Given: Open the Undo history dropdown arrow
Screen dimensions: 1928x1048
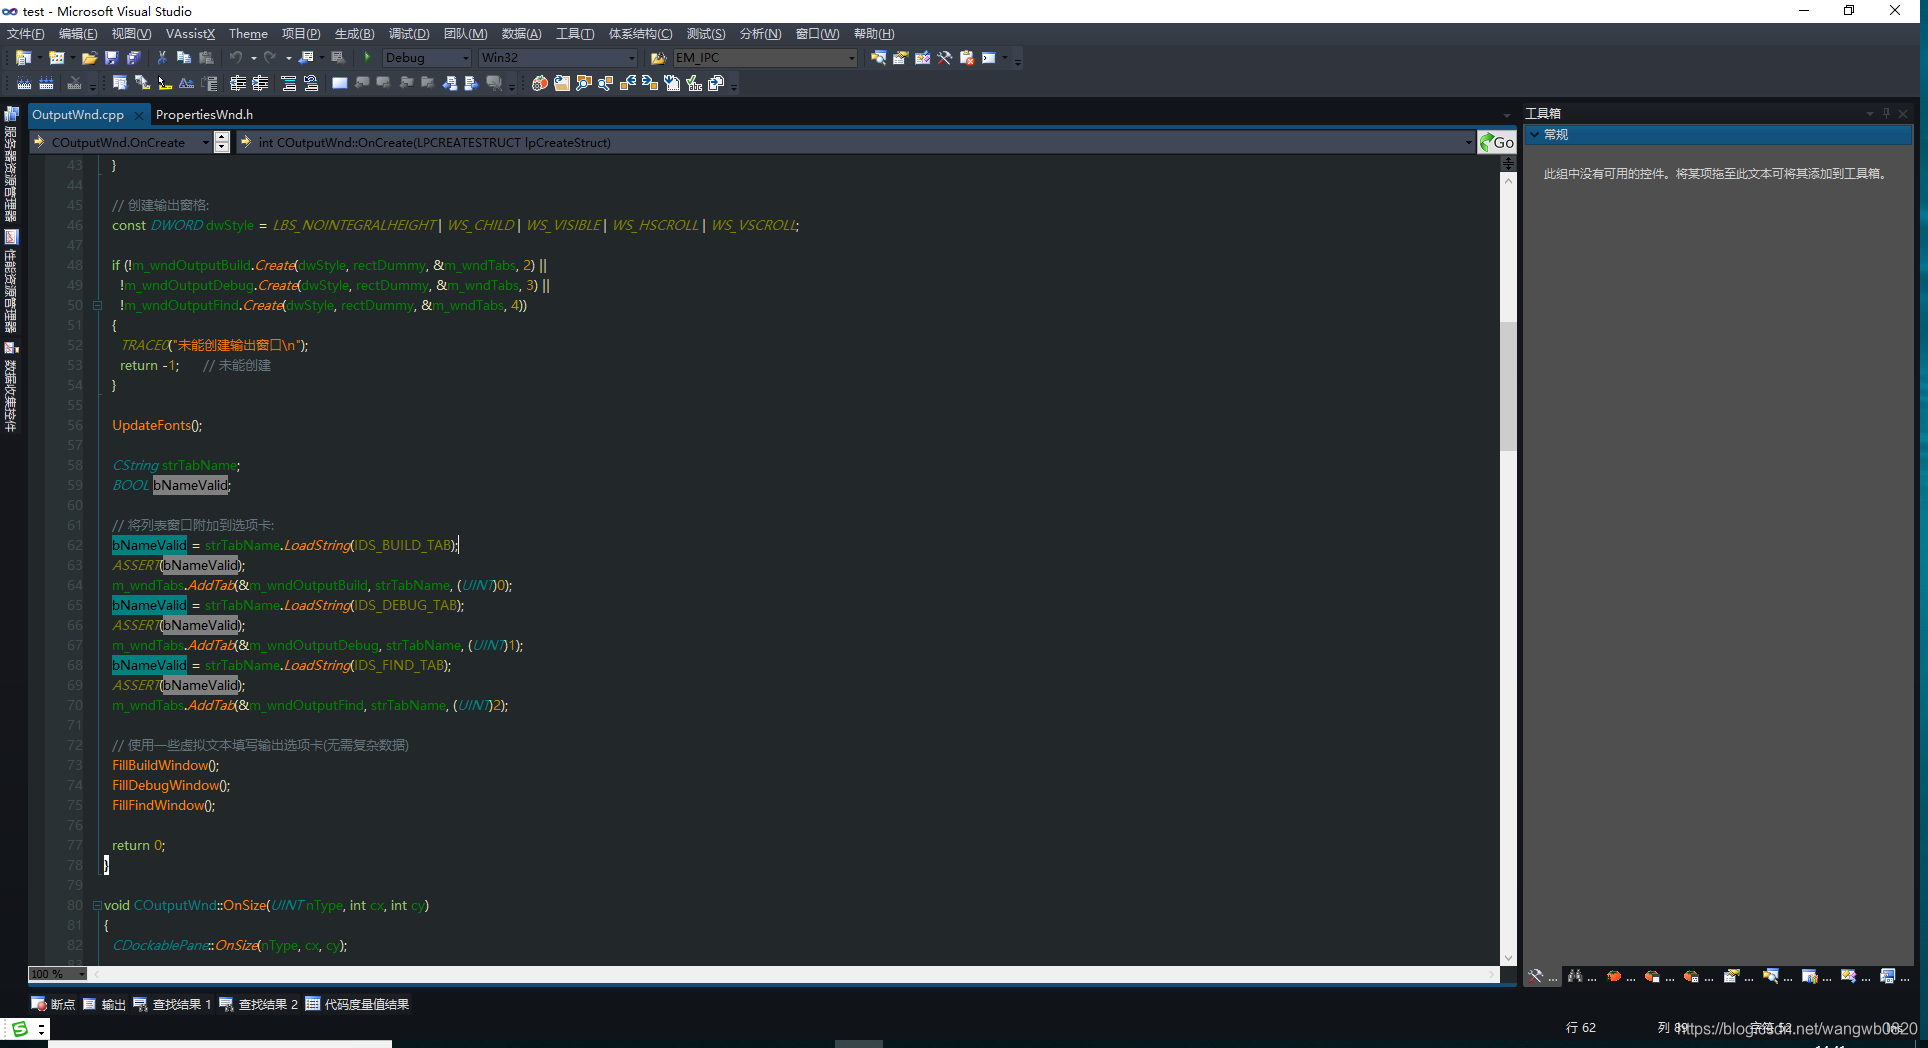Looking at the screenshot, I should [253, 58].
